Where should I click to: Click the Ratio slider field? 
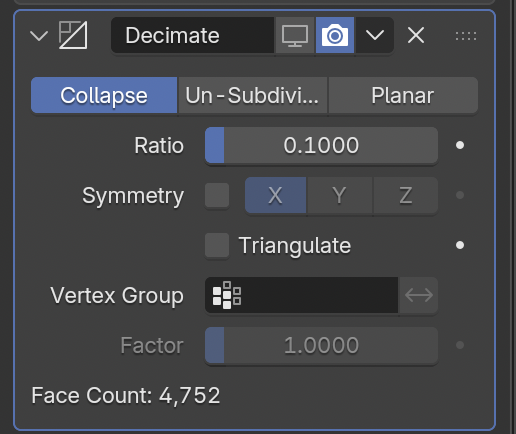[321, 145]
